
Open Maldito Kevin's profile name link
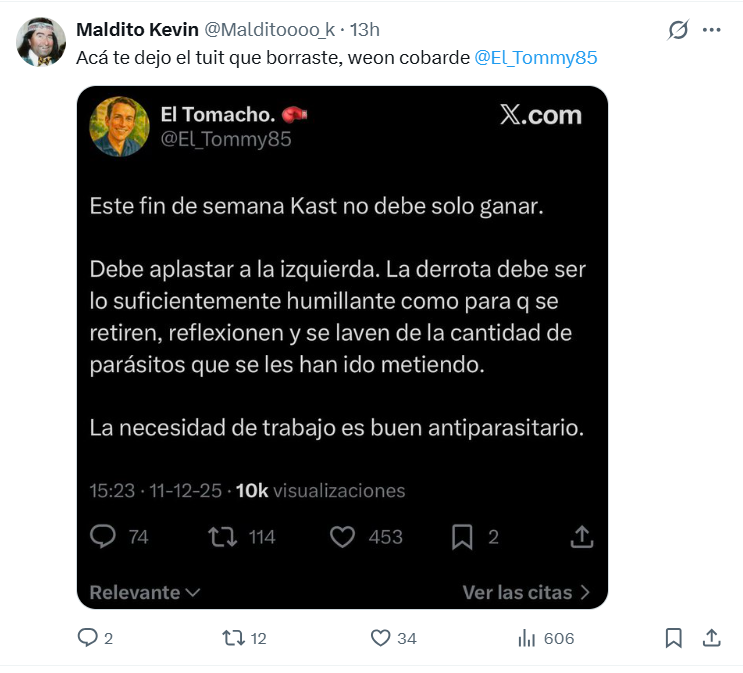[137, 30]
